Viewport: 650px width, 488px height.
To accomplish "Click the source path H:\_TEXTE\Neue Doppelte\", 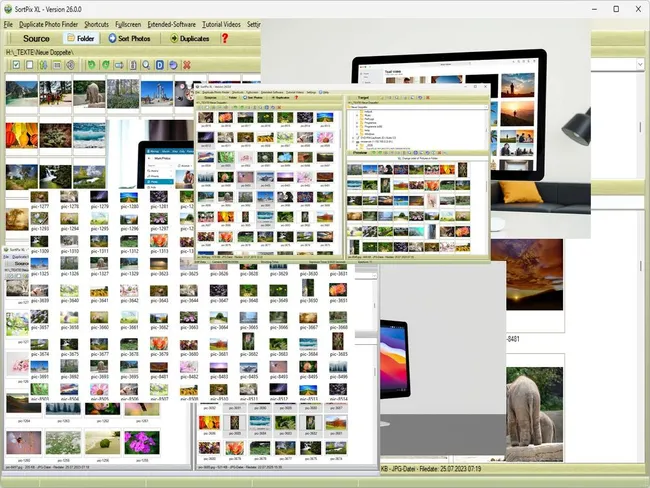I will pyautogui.click(x=40, y=52).
